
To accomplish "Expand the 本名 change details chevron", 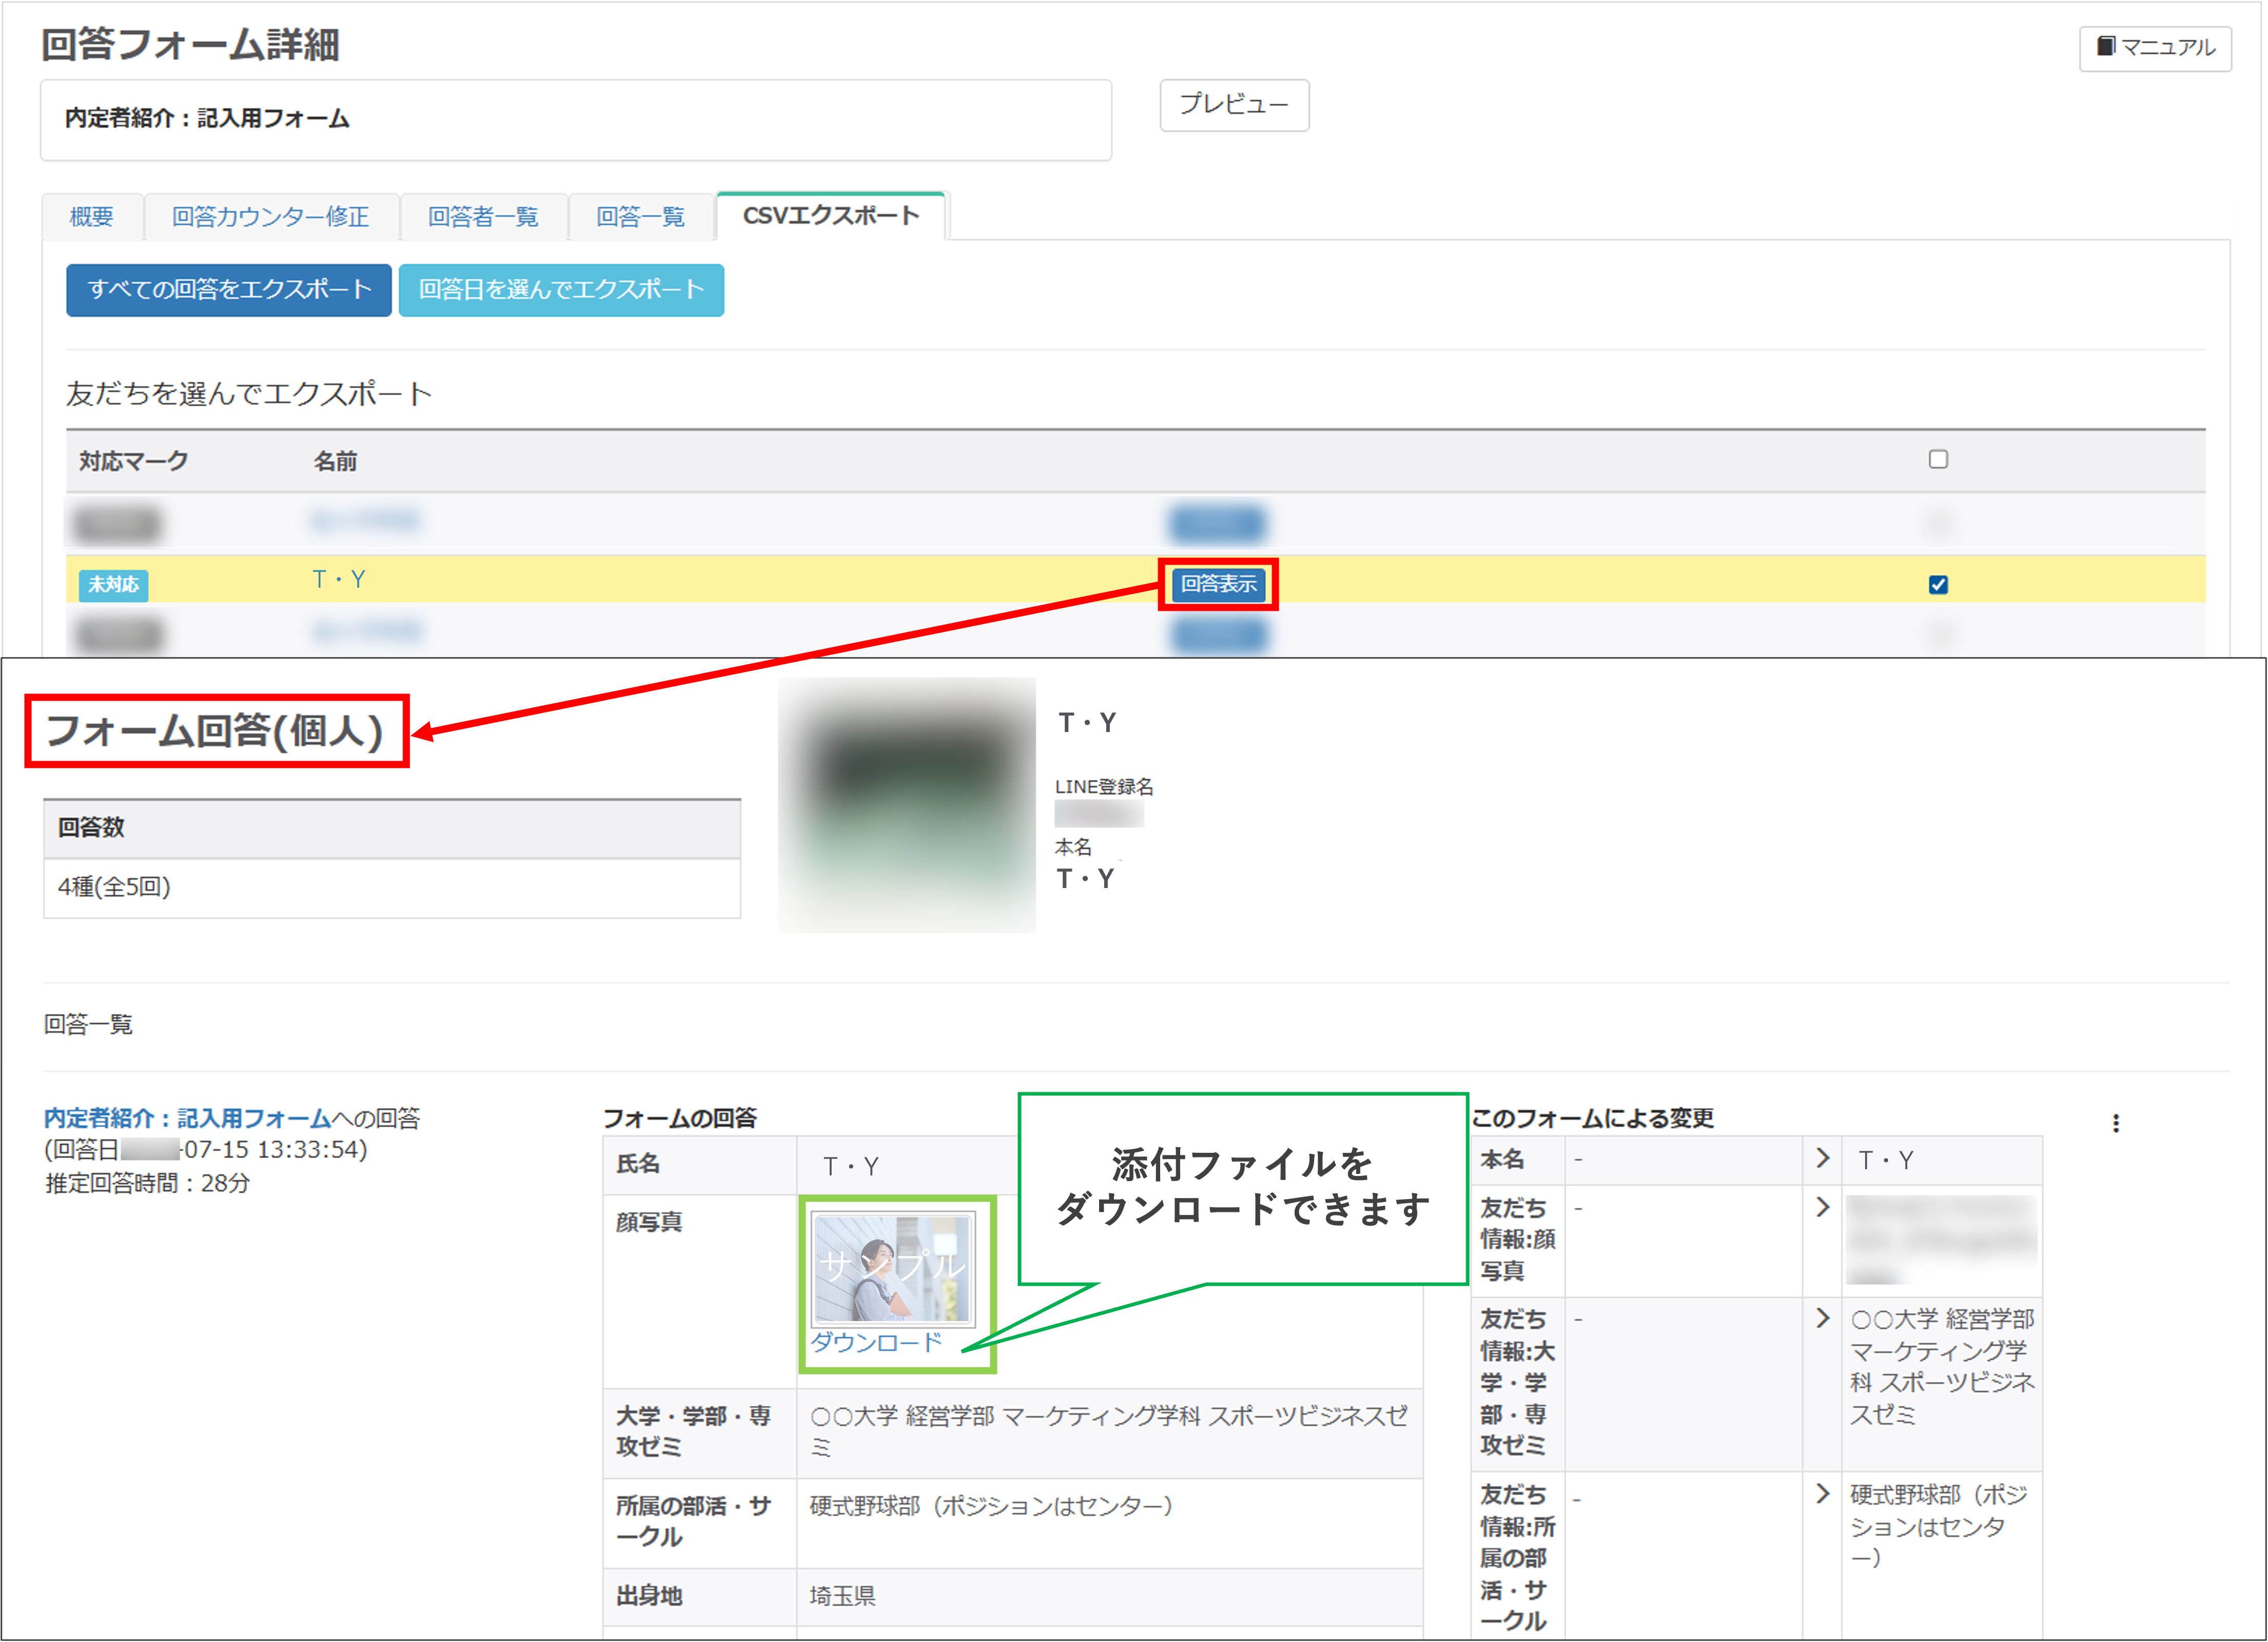I will (1822, 1158).
